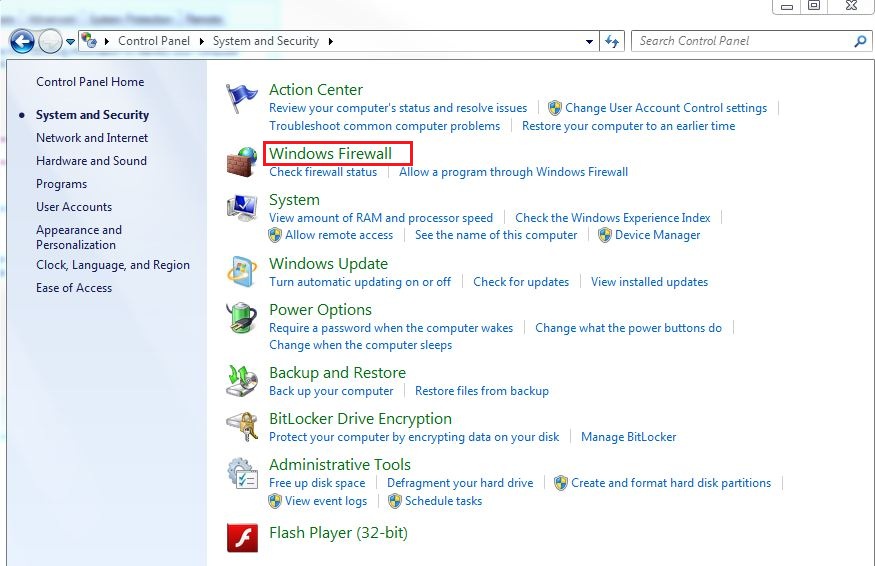Screen dimensions: 875x566
Task: Open Ease of Access category
Action: (74, 288)
